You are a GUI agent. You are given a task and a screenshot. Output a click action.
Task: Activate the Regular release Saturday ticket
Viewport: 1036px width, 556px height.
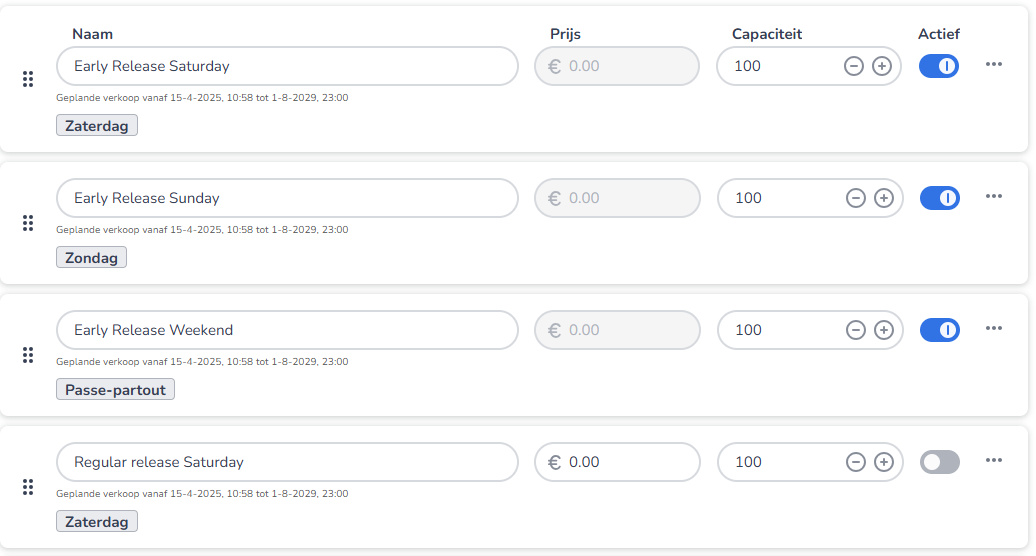tap(939, 462)
